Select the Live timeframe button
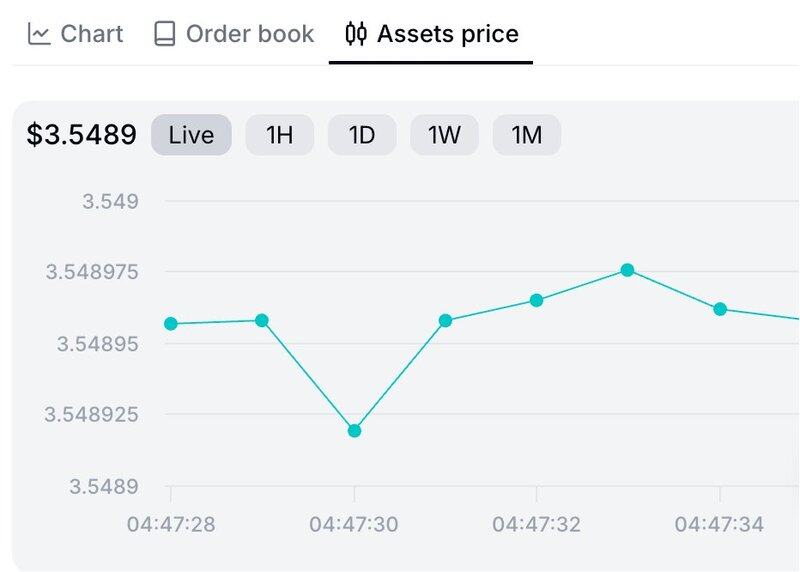The width and height of the screenshot is (800, 572). [x=191, y=135]
